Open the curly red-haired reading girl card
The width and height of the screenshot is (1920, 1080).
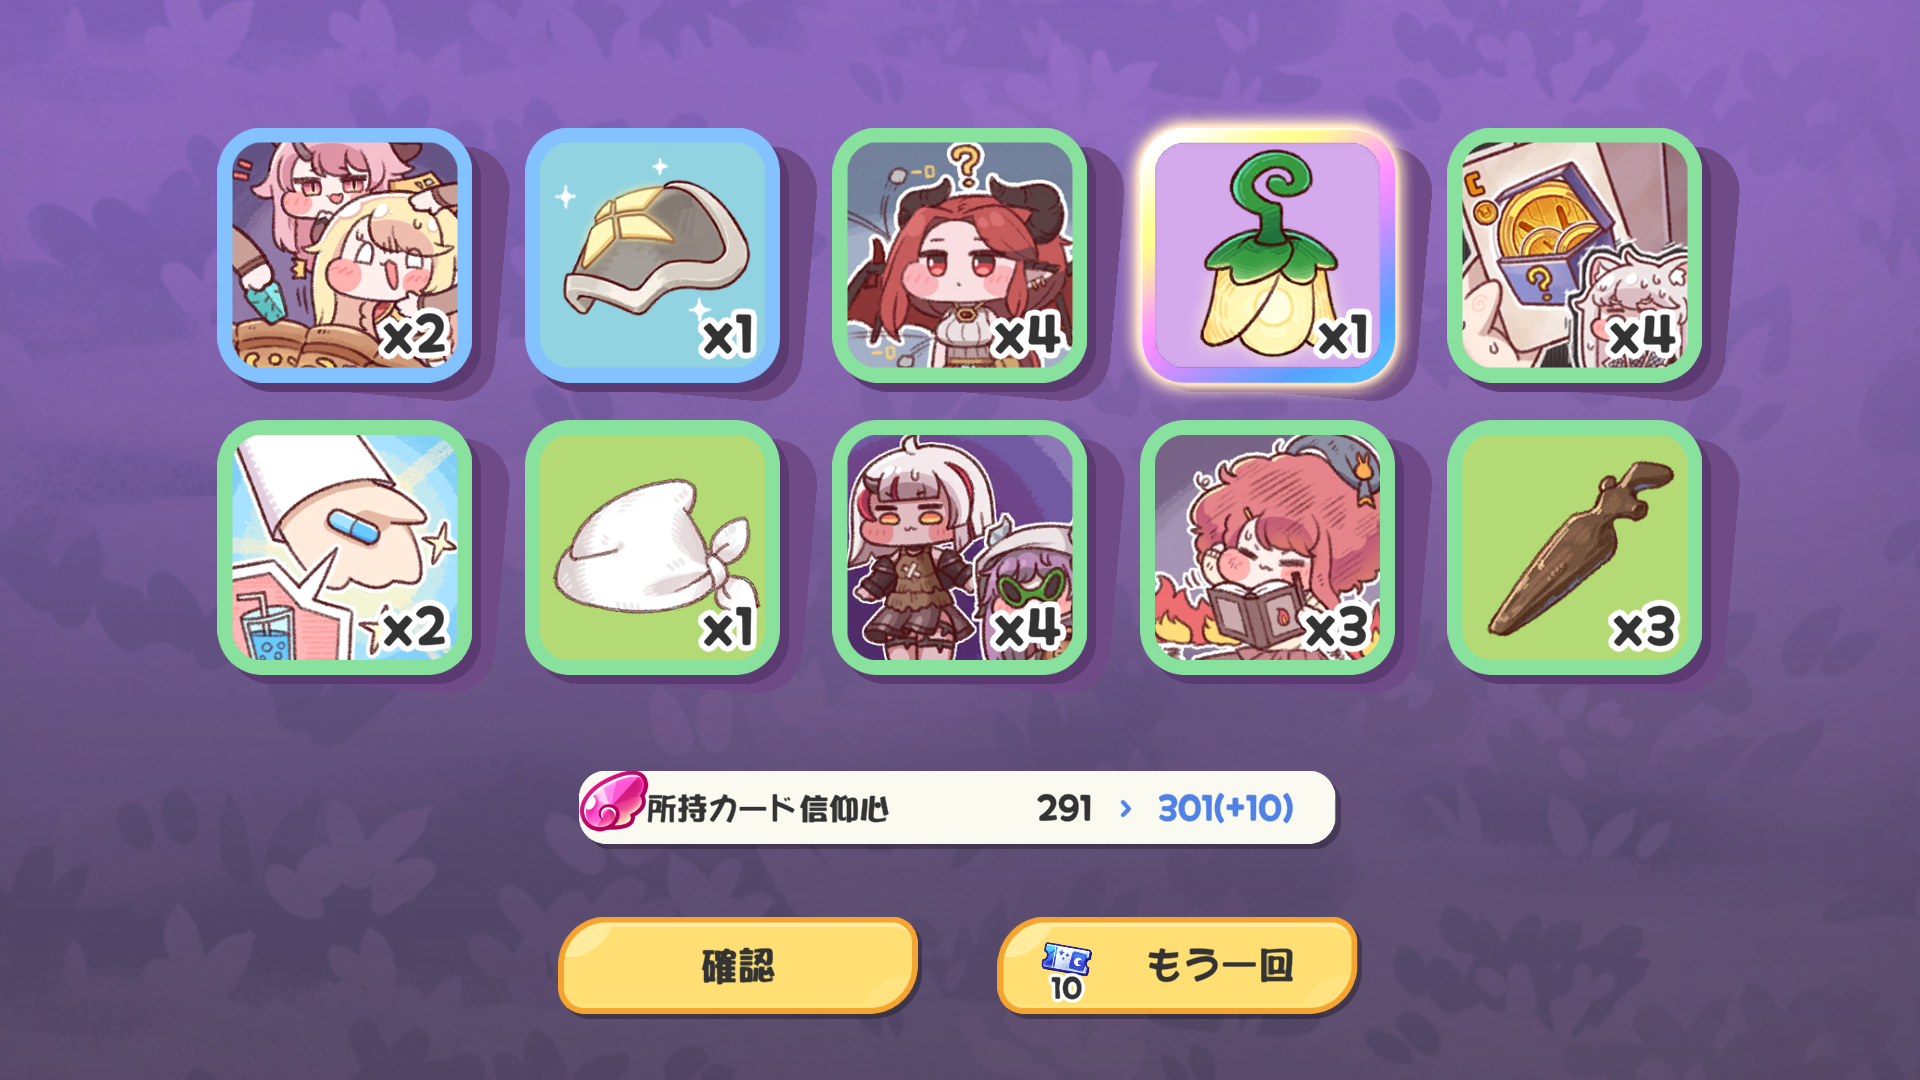pos(1267,547)
